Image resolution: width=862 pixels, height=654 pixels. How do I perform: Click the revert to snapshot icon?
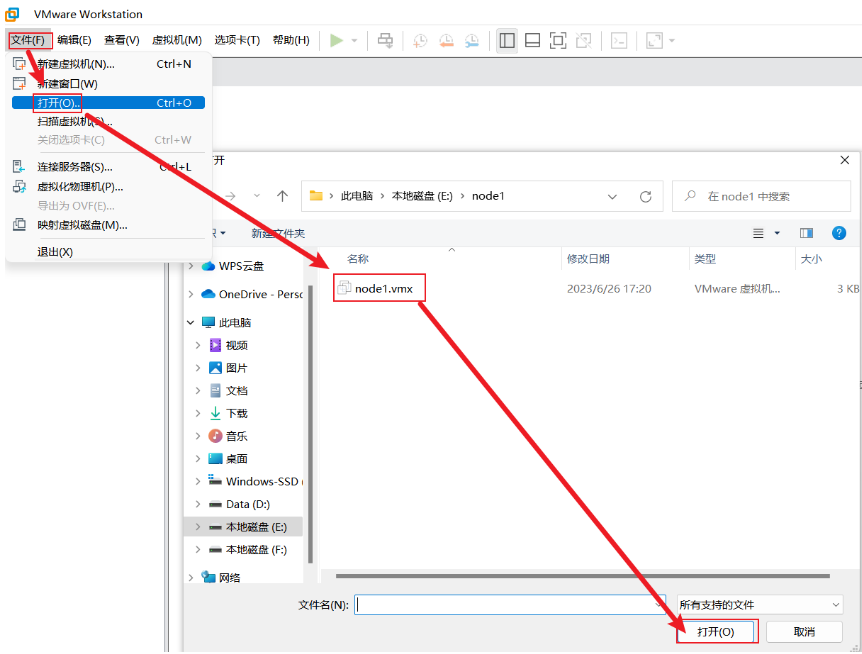(446, 40)
